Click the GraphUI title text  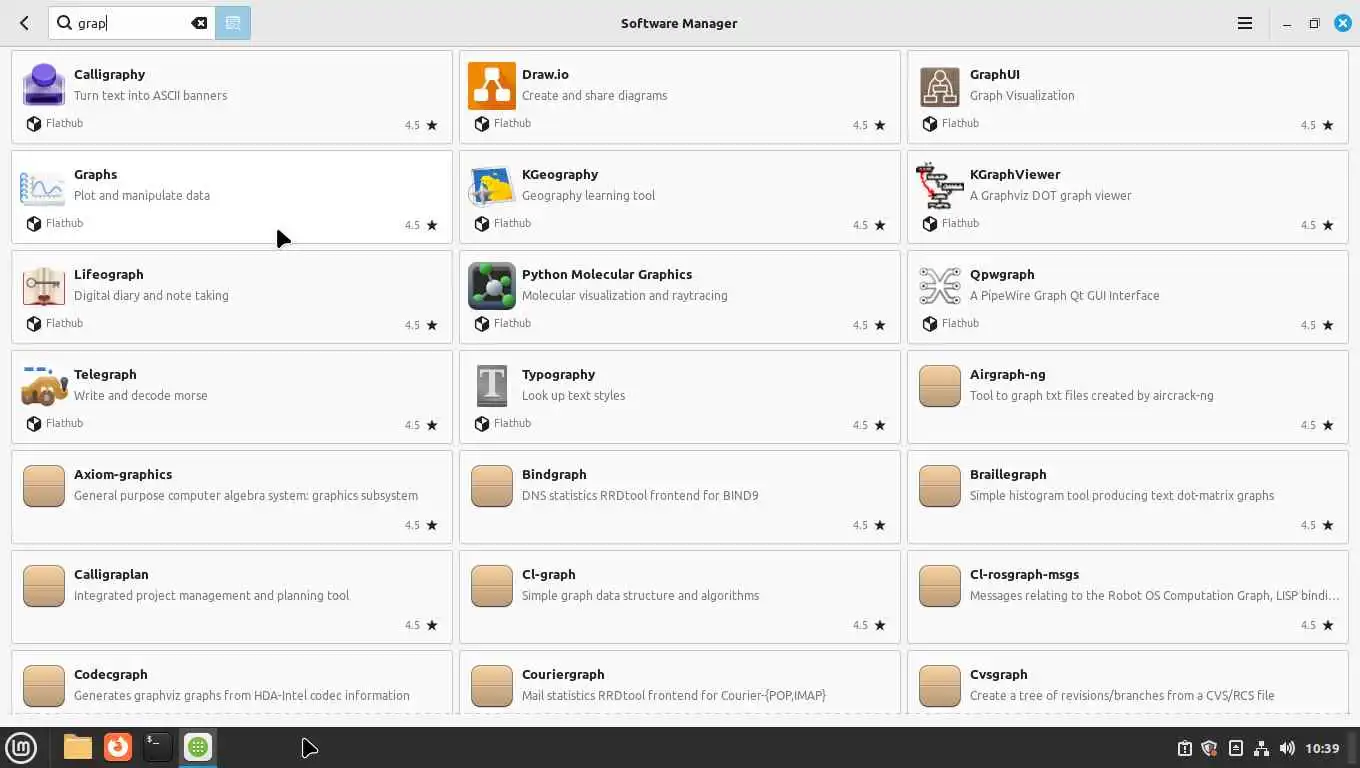(x=995, y=75)
